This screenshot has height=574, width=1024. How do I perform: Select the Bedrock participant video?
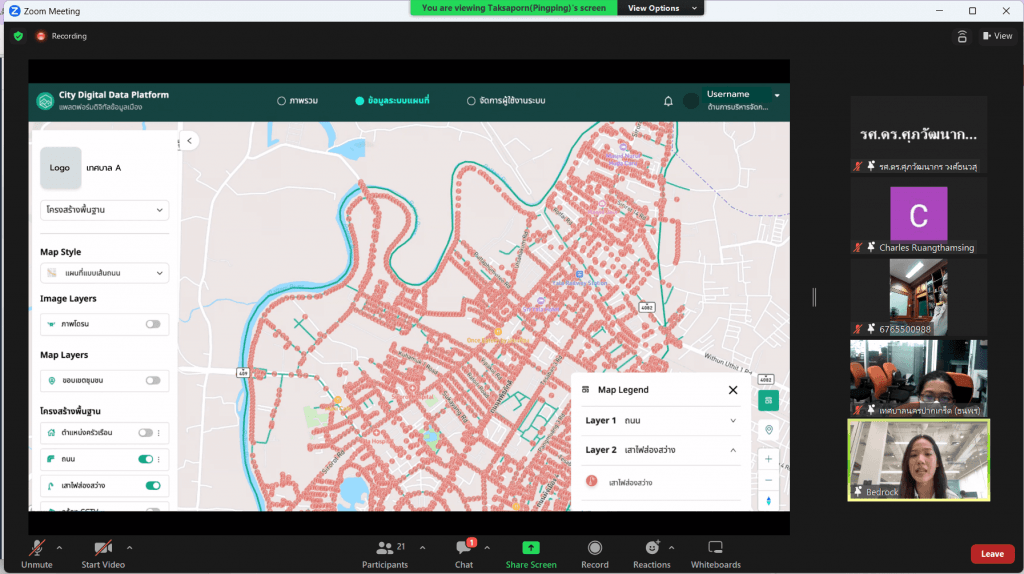point(919,460)
